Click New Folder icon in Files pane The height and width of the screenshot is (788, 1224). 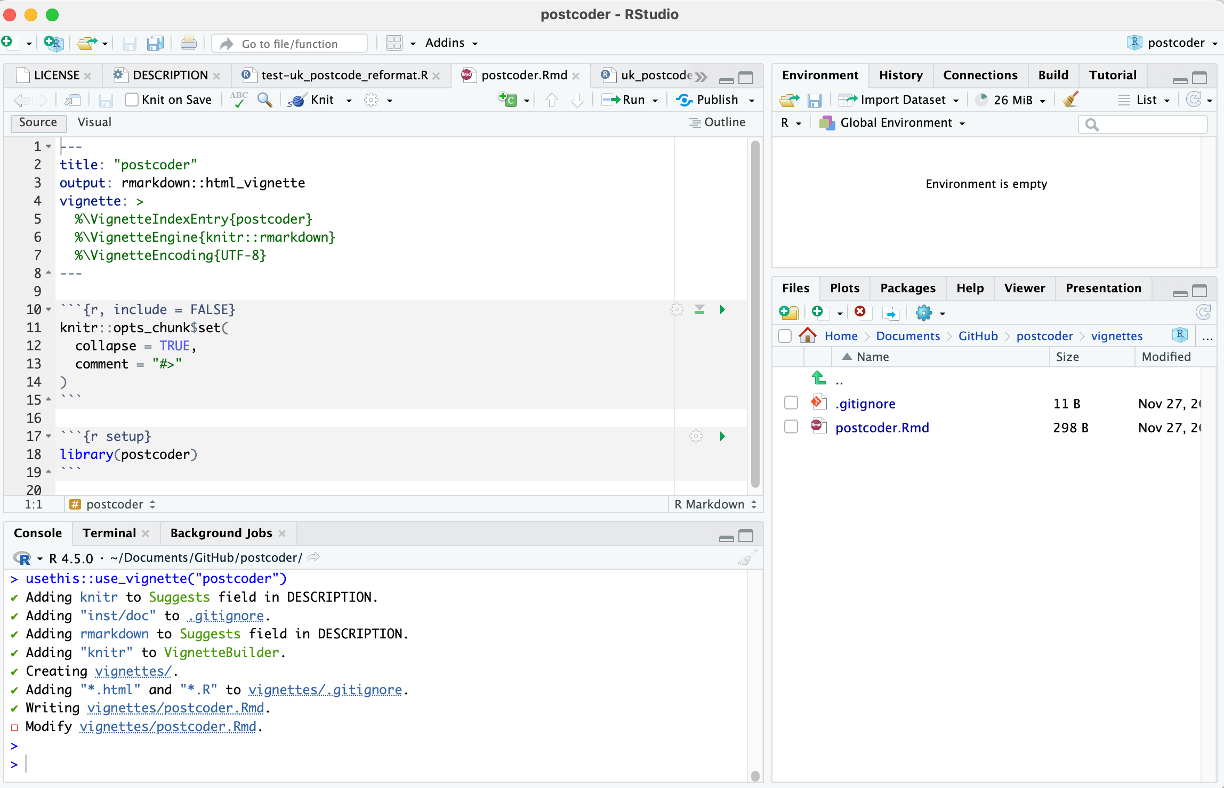point(789,312)
